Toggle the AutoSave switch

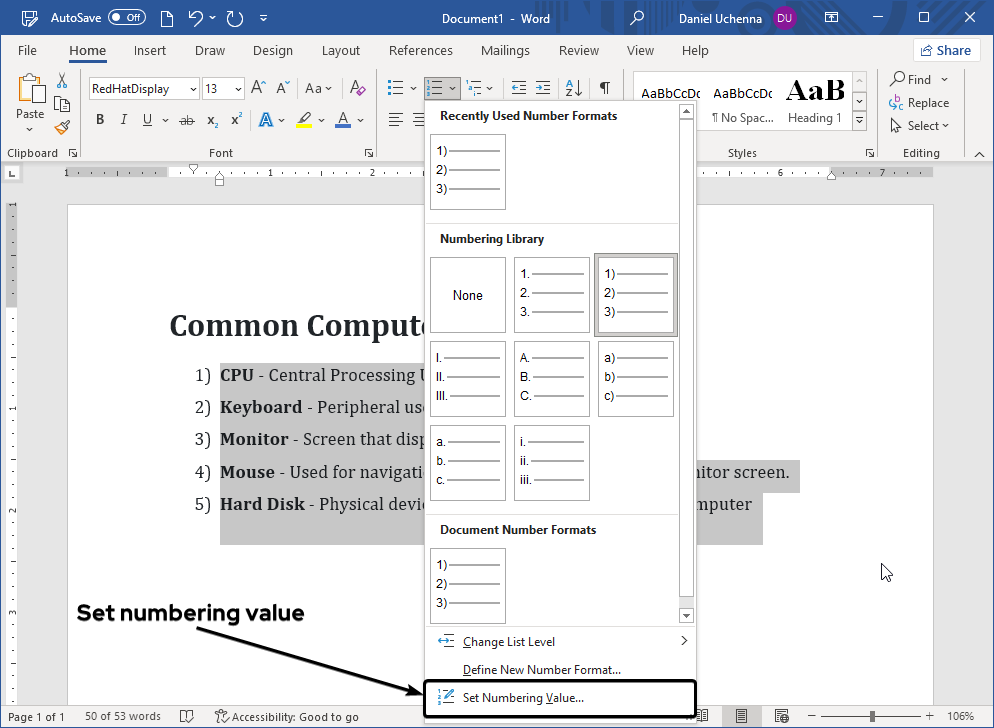[x=126, y=18]
